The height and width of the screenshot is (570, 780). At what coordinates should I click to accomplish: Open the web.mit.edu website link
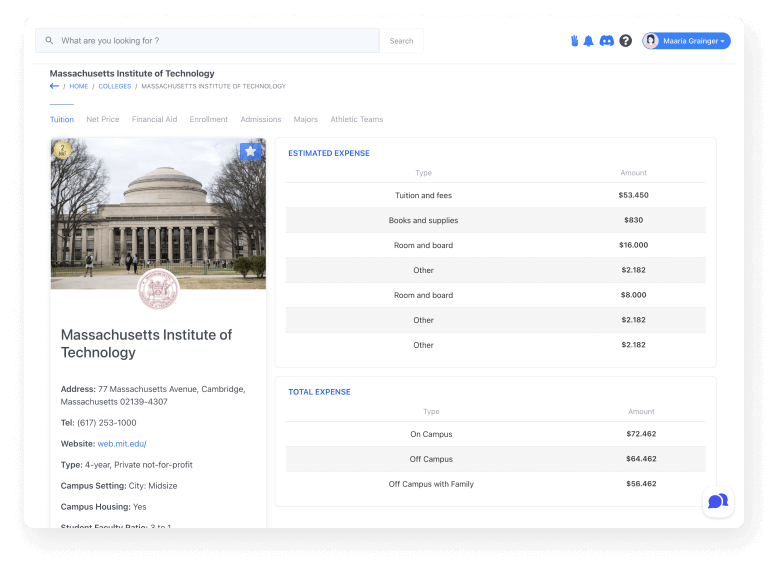(122, 443)
